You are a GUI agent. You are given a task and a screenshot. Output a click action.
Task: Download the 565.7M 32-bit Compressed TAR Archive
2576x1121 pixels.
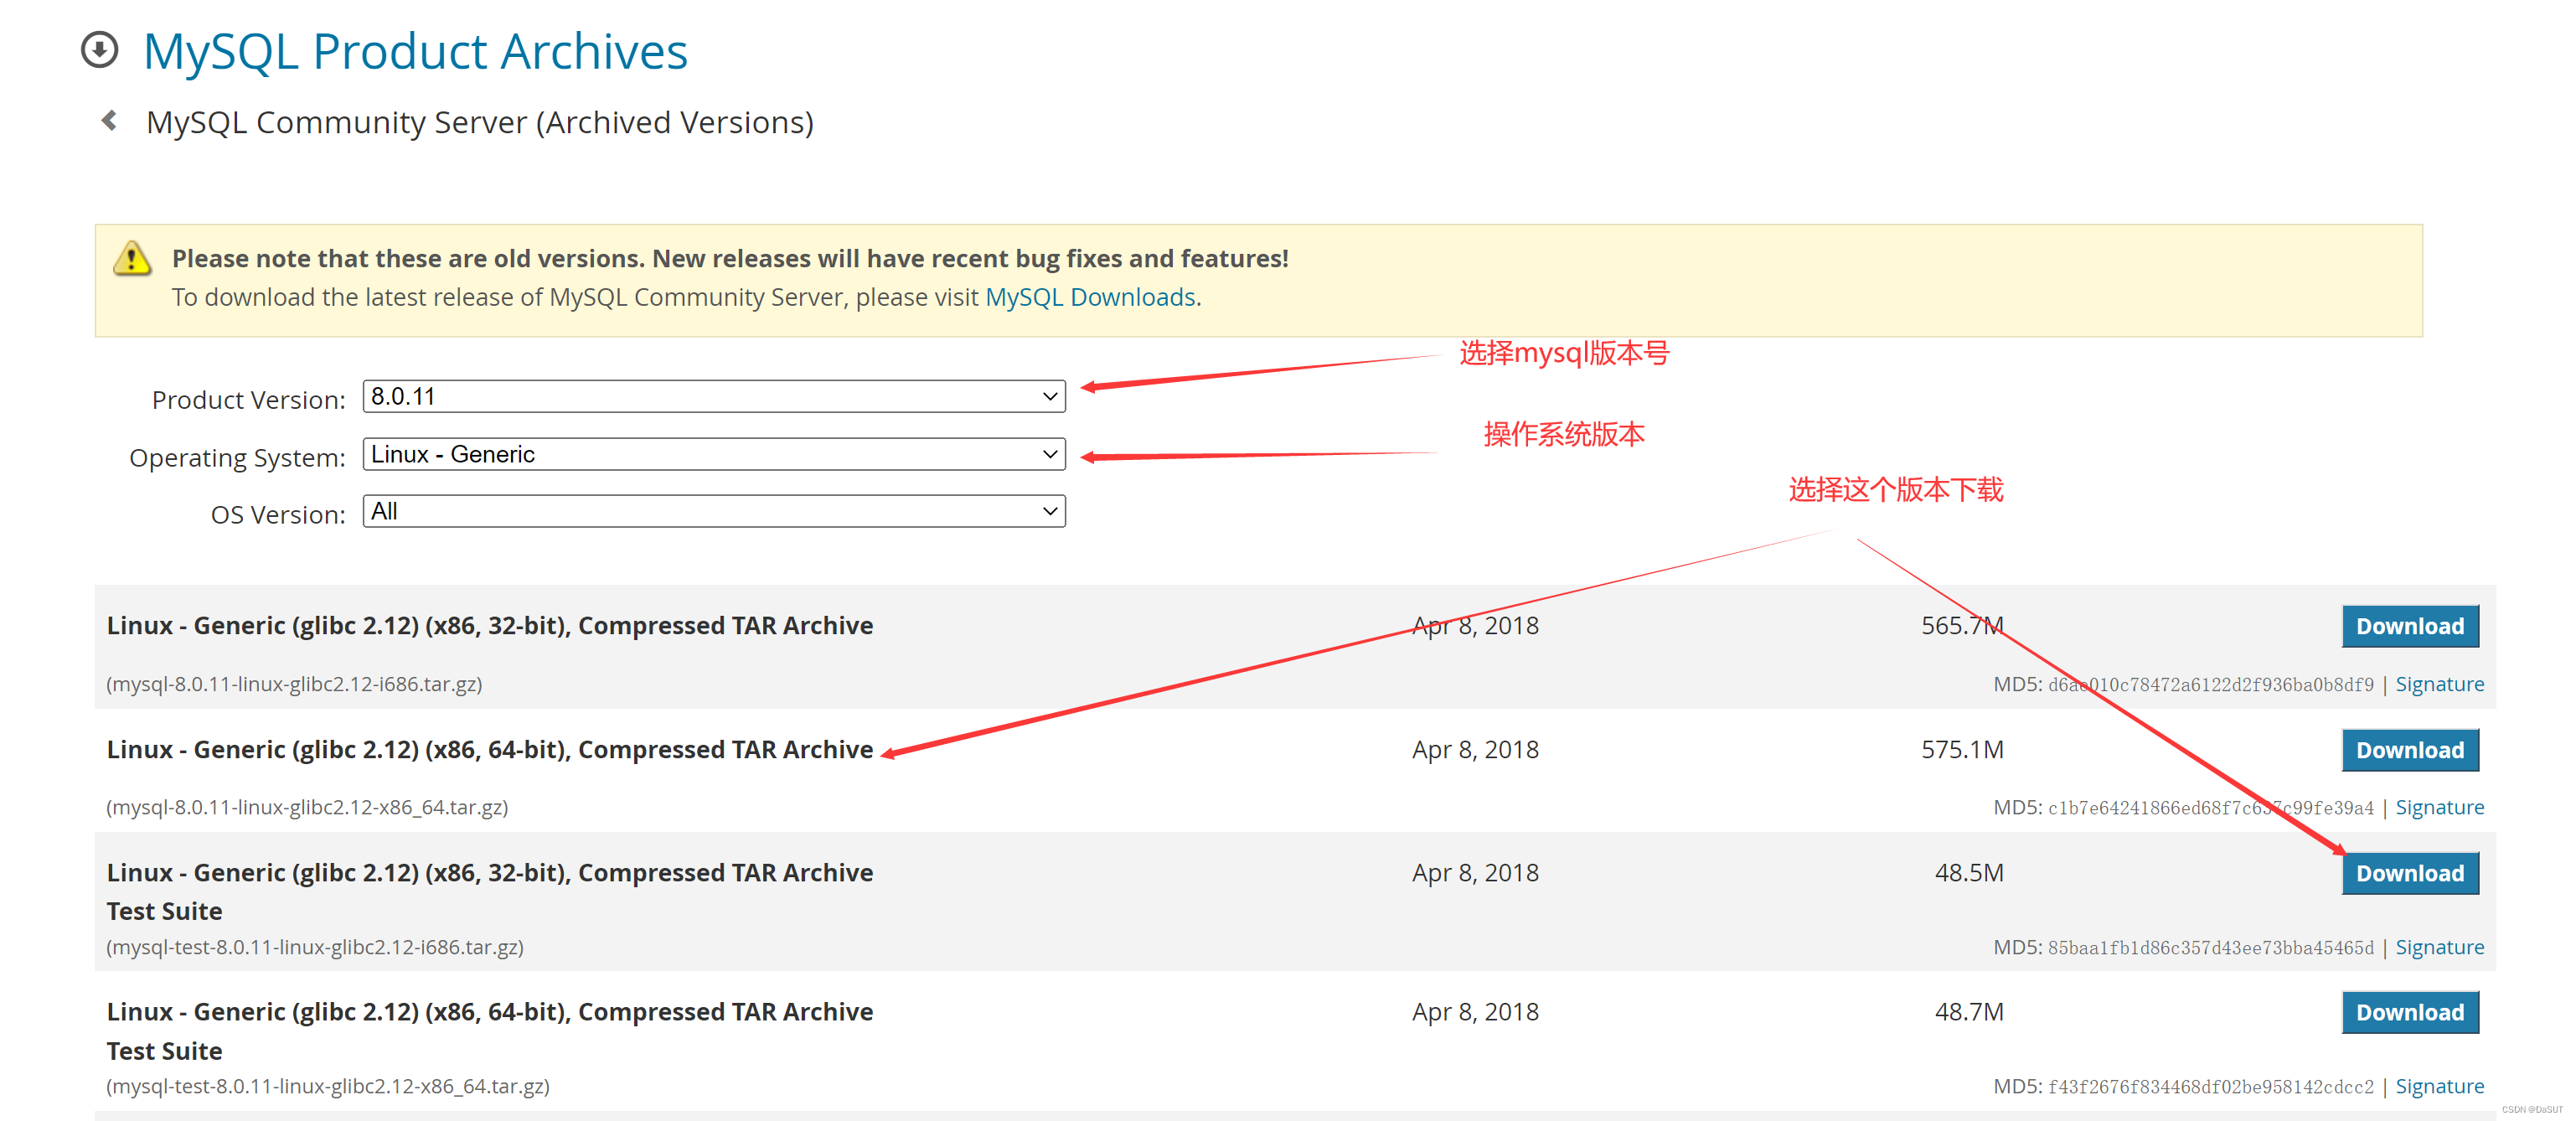pyautogui.click(x=2410, y=626)
